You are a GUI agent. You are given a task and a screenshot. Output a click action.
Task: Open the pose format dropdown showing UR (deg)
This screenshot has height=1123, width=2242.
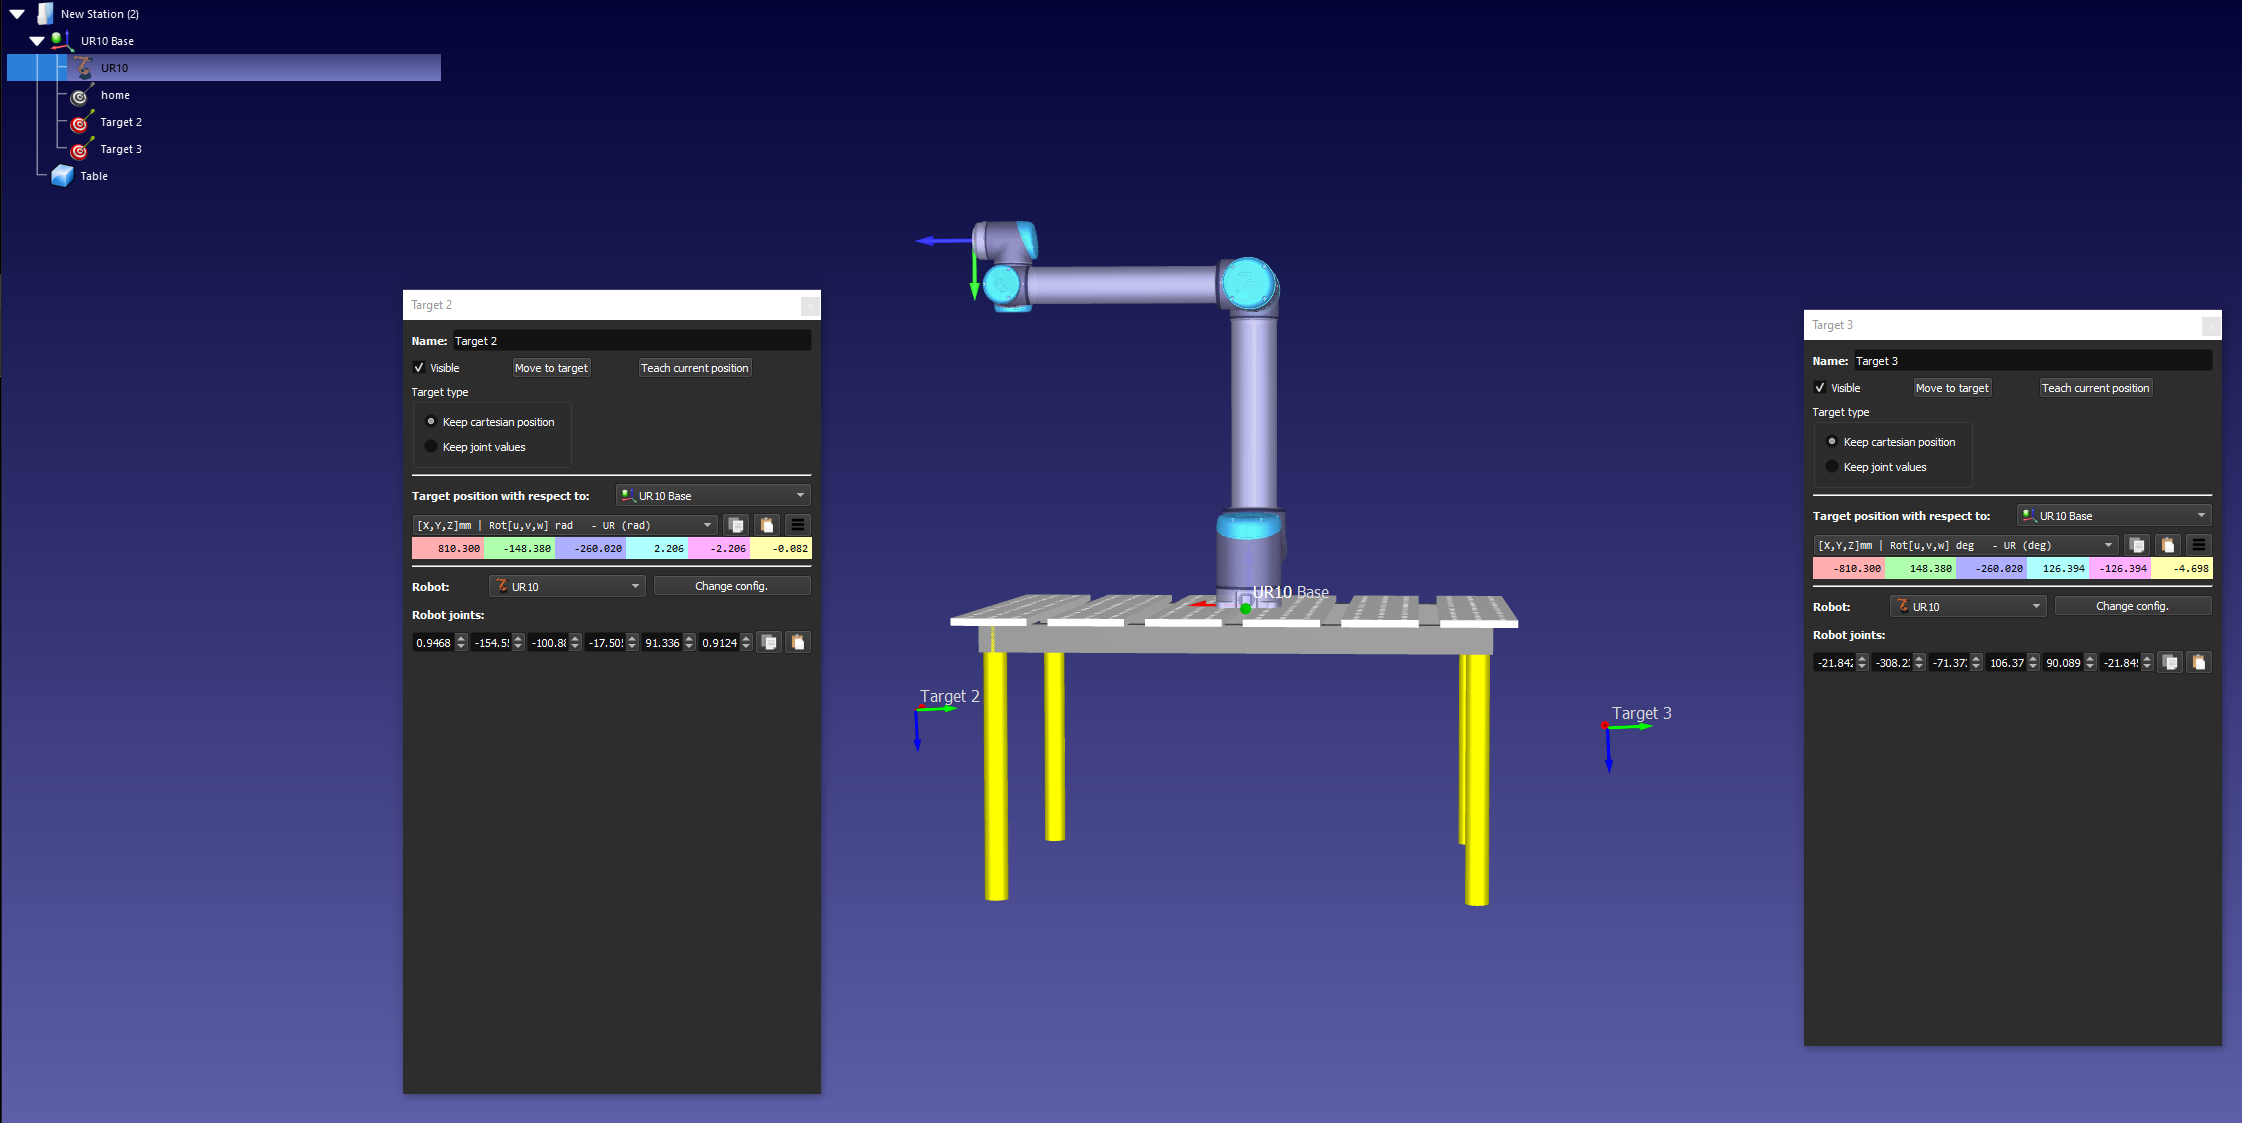(1966, 545)
